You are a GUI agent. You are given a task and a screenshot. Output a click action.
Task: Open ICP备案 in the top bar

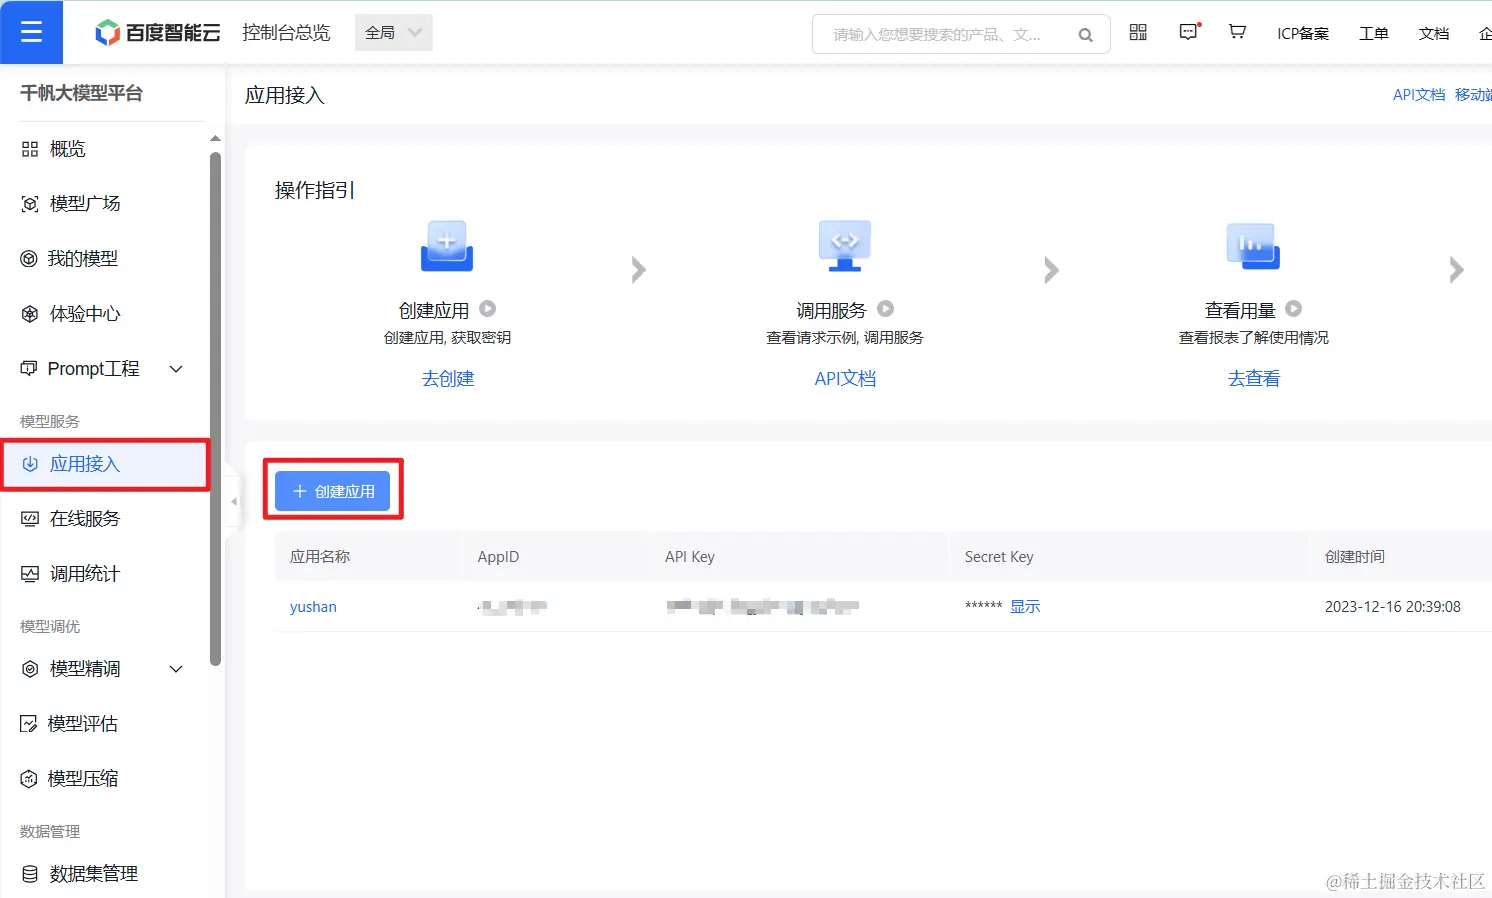1303,33
